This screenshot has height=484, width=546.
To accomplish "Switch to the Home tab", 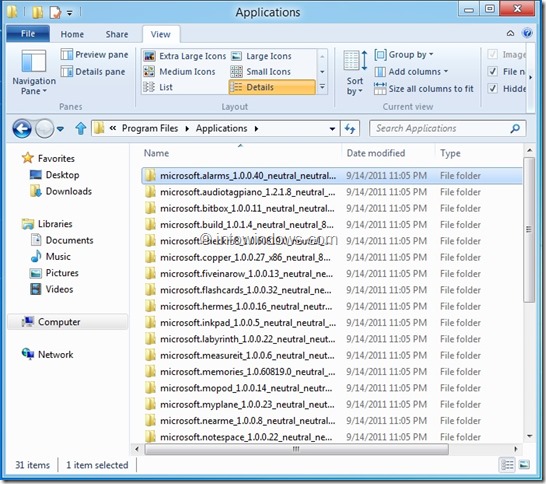I will click(72, 34).
